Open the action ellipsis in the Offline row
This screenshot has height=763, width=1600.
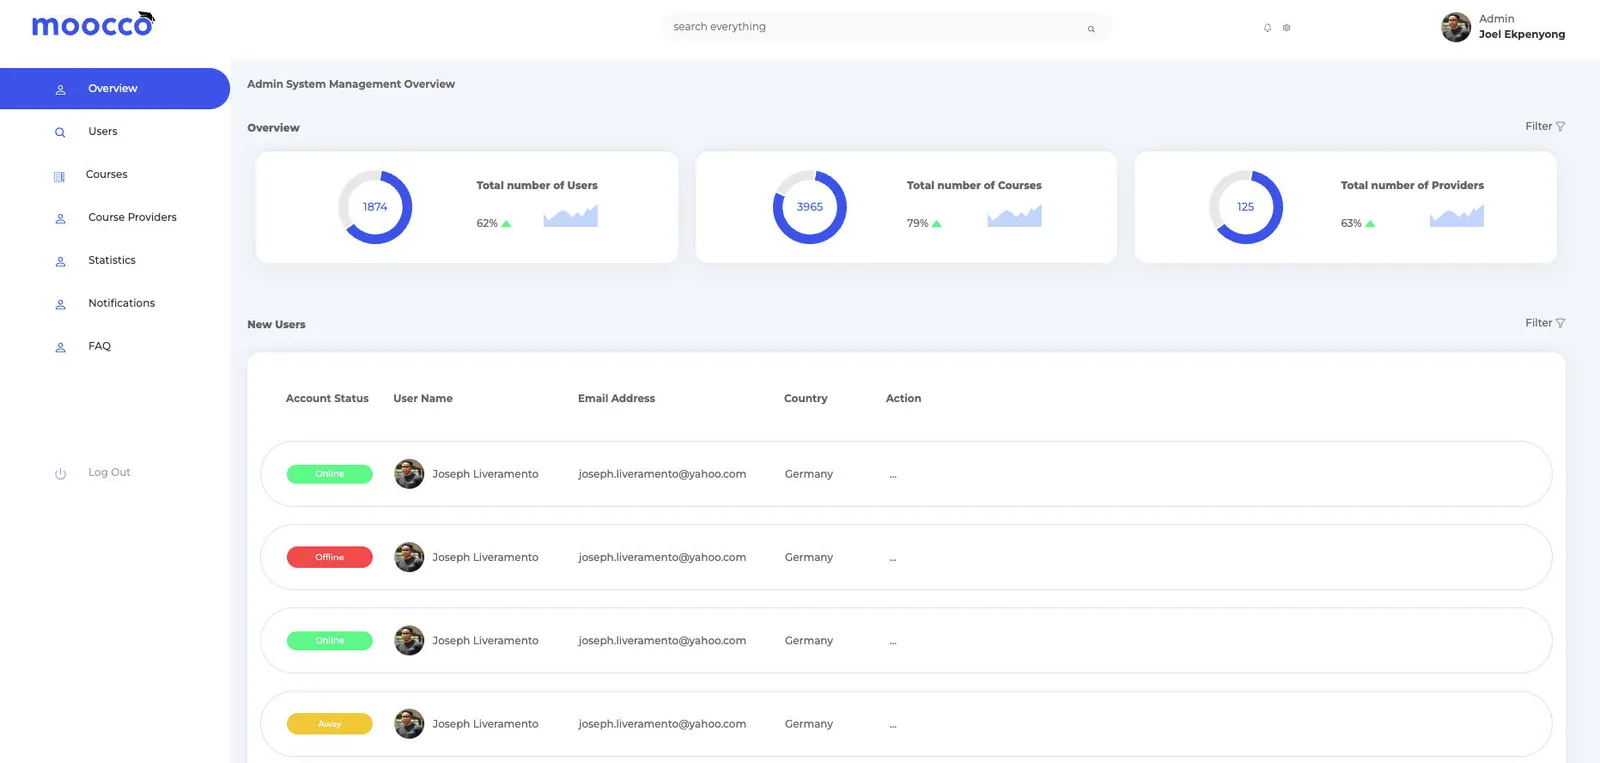(x=893, y=558)
